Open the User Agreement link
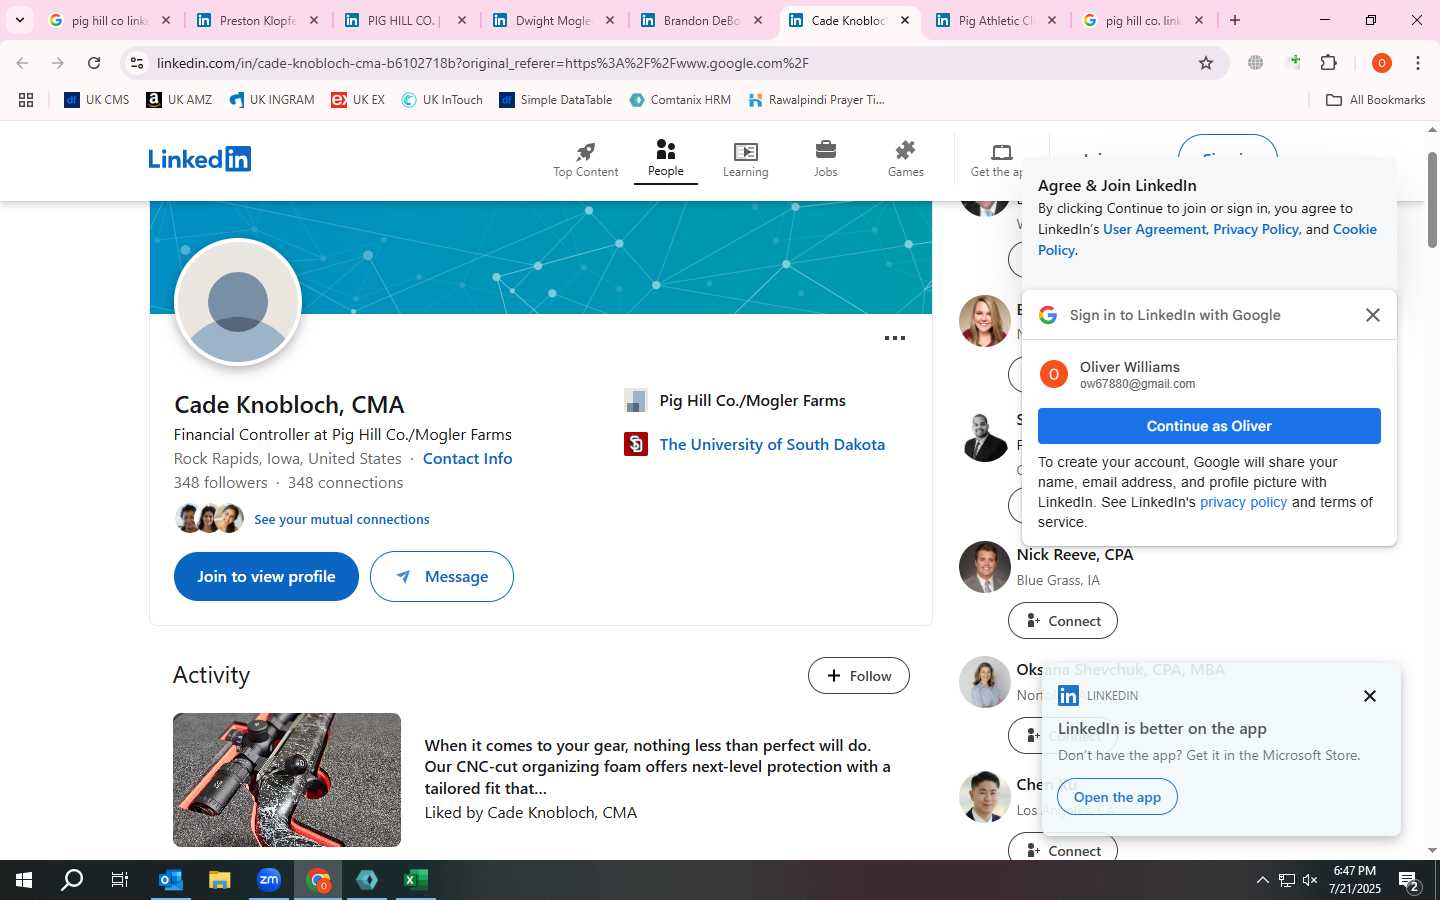This screenshot has height=900, width=1440. 1154,229
